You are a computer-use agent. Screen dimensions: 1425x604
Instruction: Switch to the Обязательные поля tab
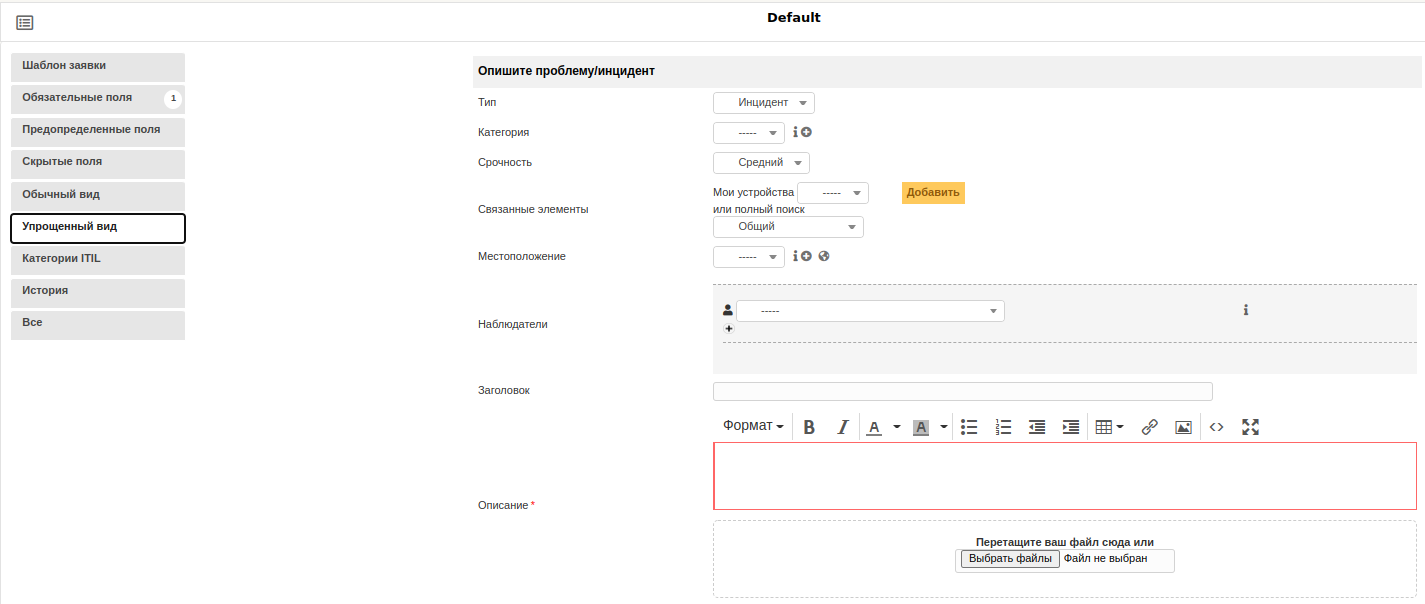(x=97, y=98)
